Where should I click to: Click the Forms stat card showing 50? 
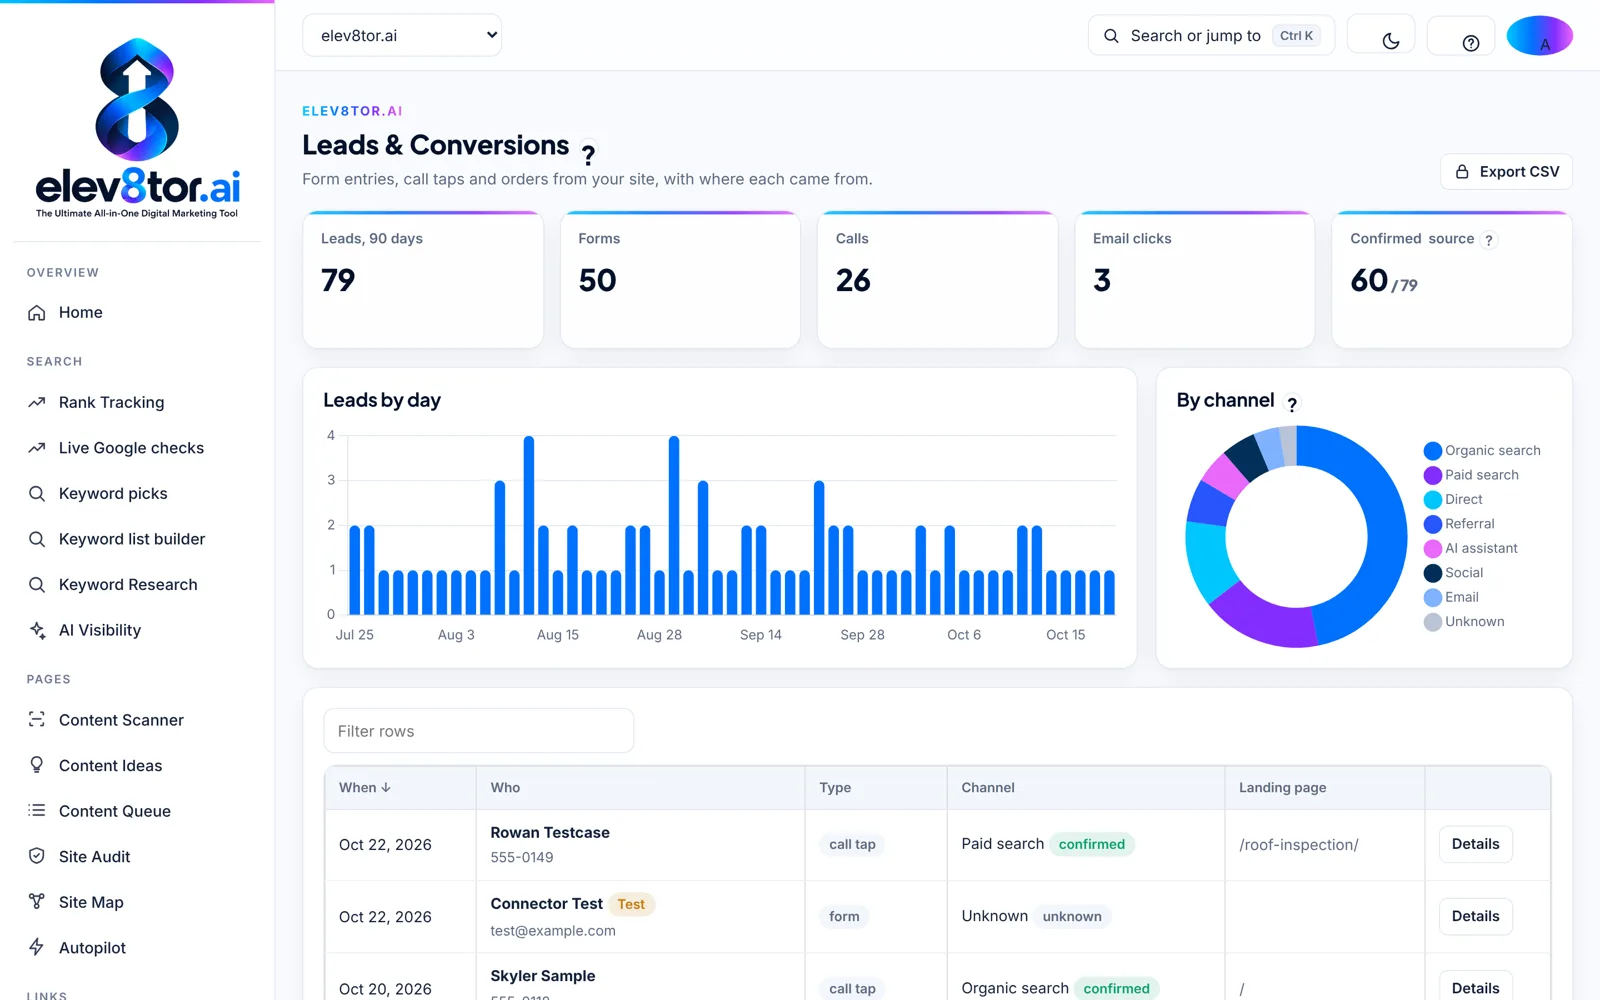(680, 280)
